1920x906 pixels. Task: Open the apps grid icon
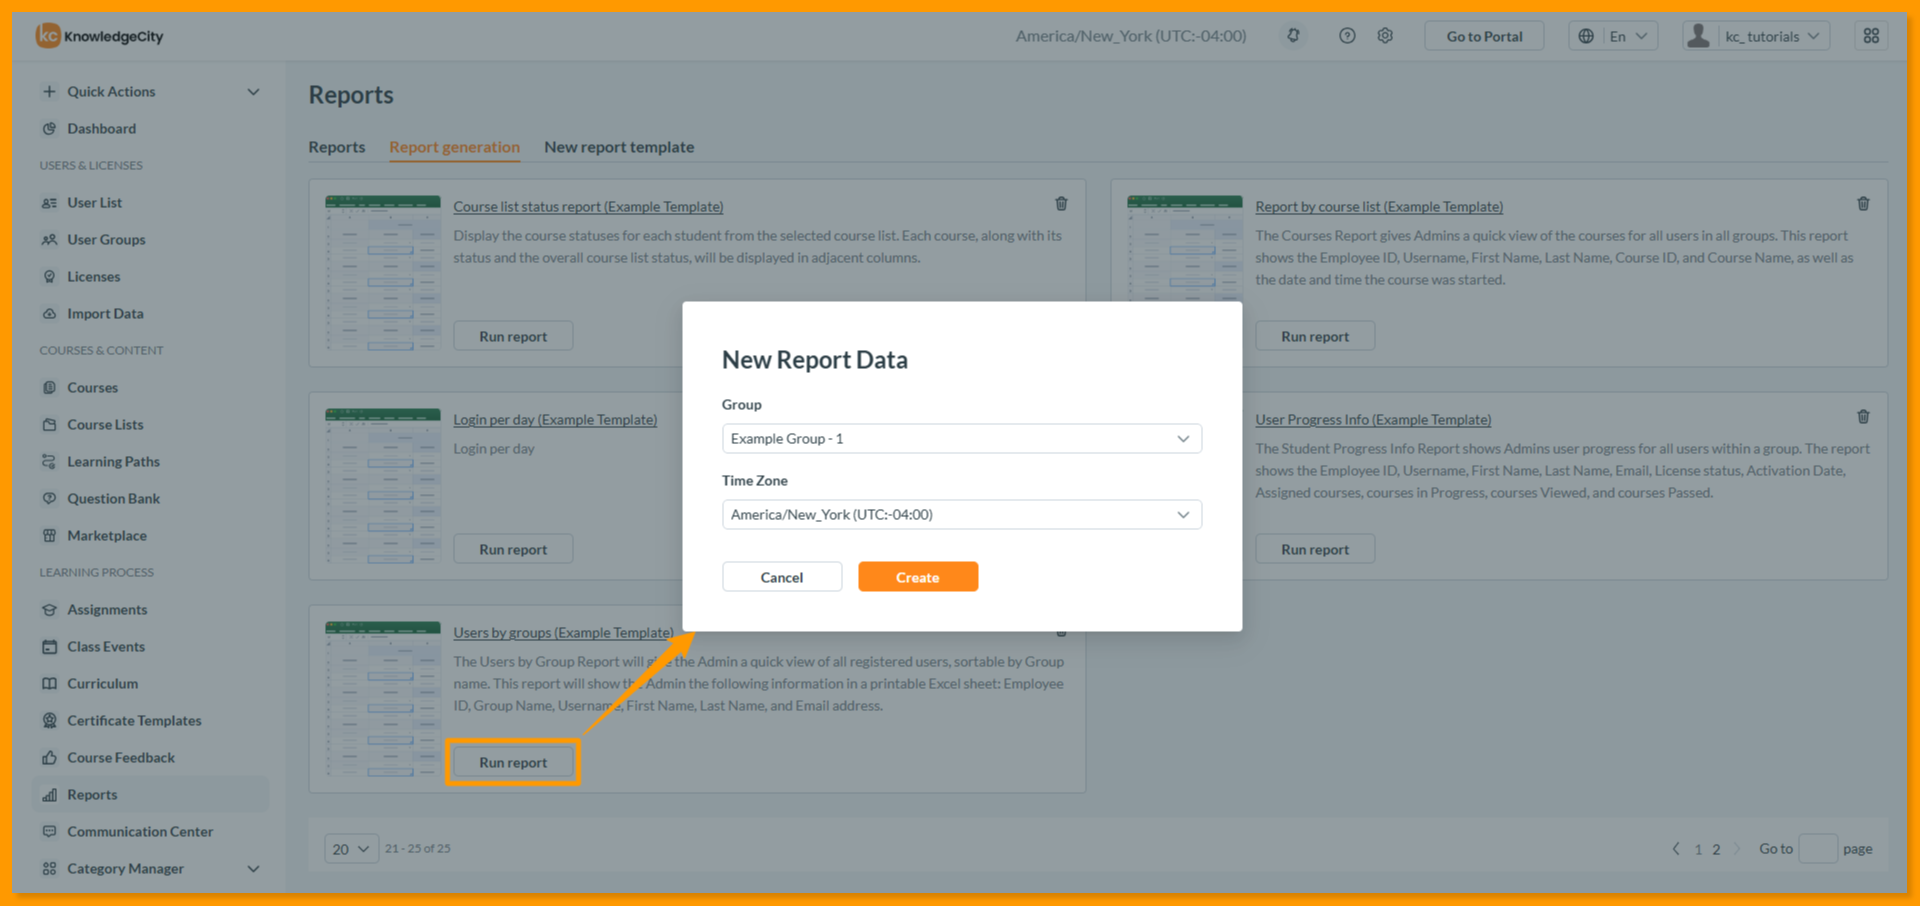pyautogui.click(x=1871, y=36)
